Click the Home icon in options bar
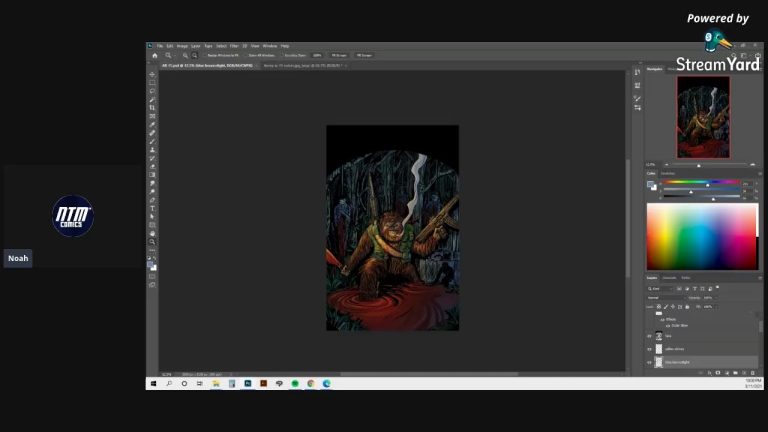Image resolution: width=768 pixels, height=432 pixels. (155, 55)
